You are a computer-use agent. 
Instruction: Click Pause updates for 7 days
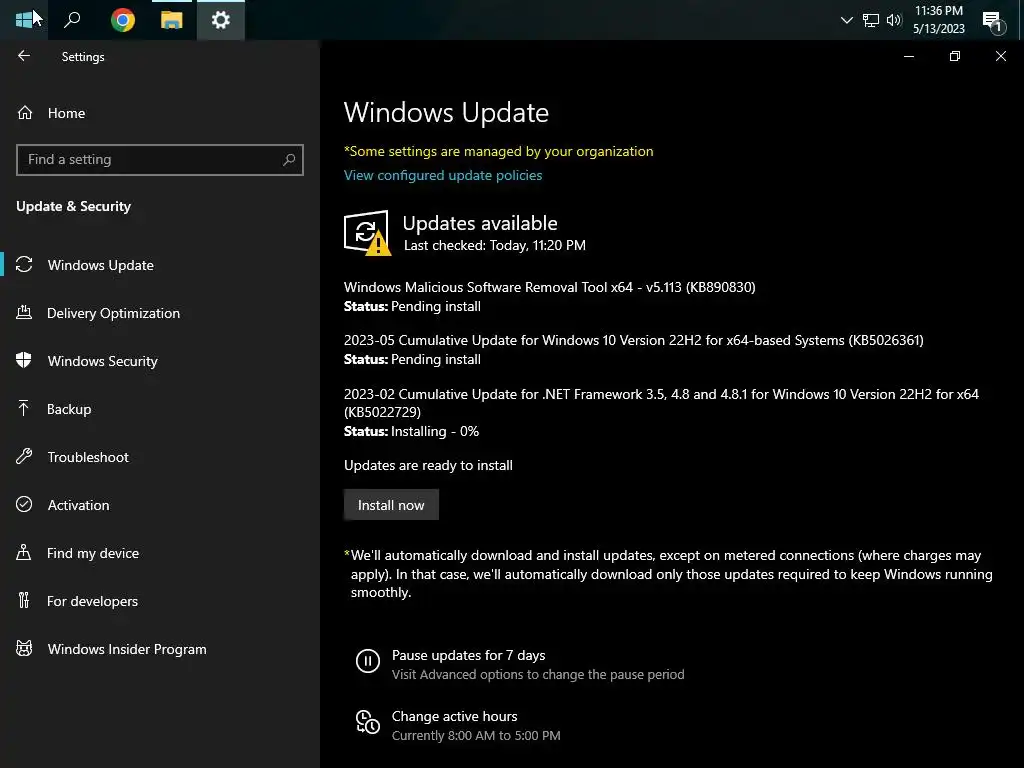pyautogui.click(x=468, y=655)
